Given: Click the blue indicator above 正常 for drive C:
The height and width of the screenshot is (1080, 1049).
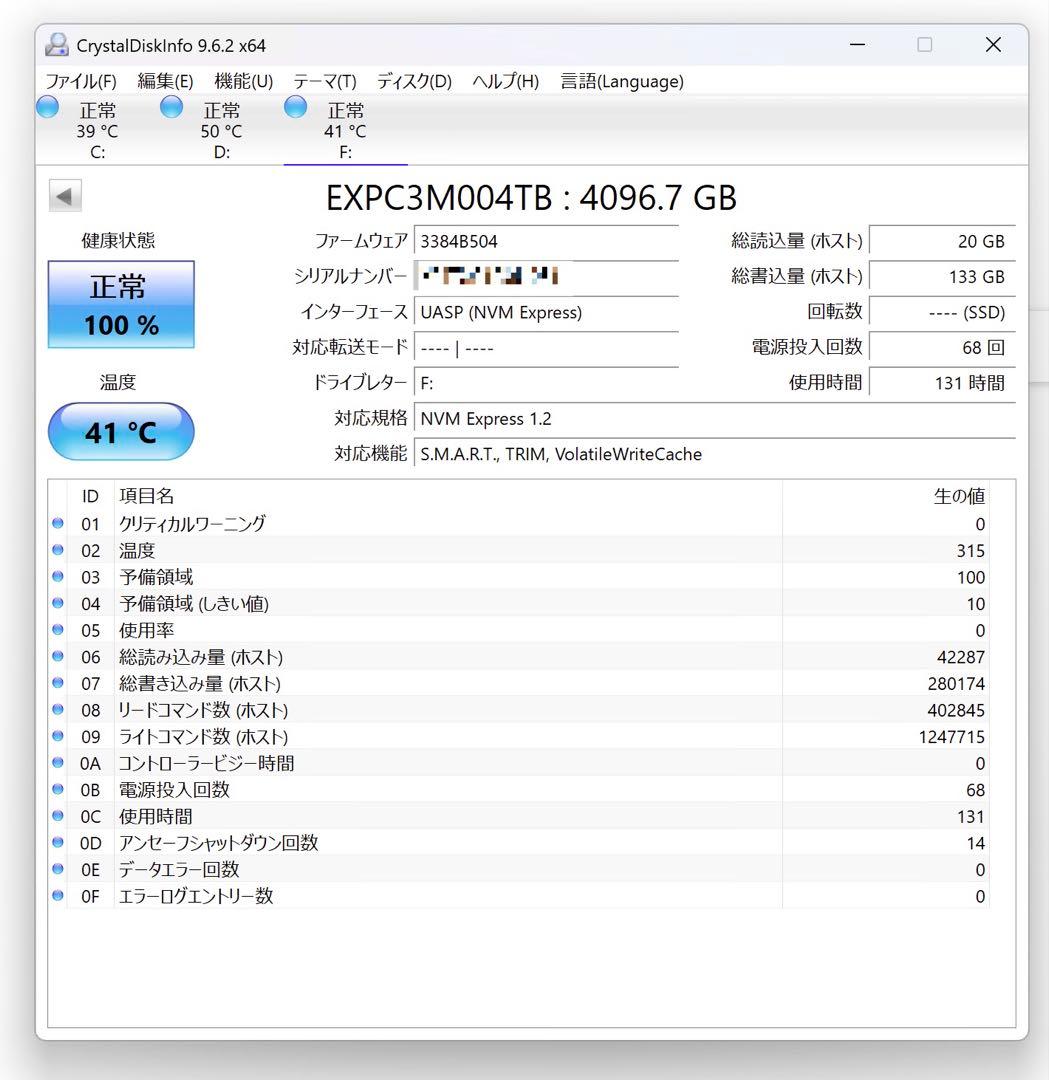Looking at the screenshot, I should pos(47,106).
